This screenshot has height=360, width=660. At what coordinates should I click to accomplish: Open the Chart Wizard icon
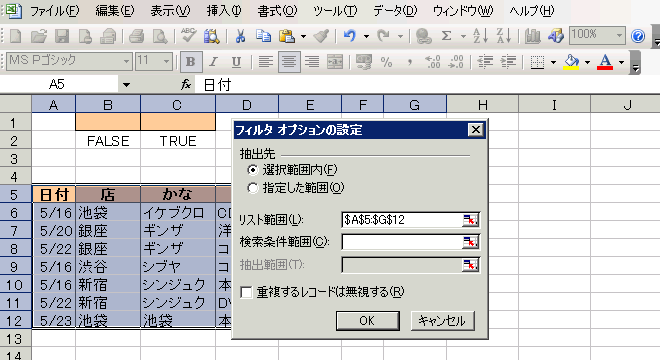pos(532,37)
